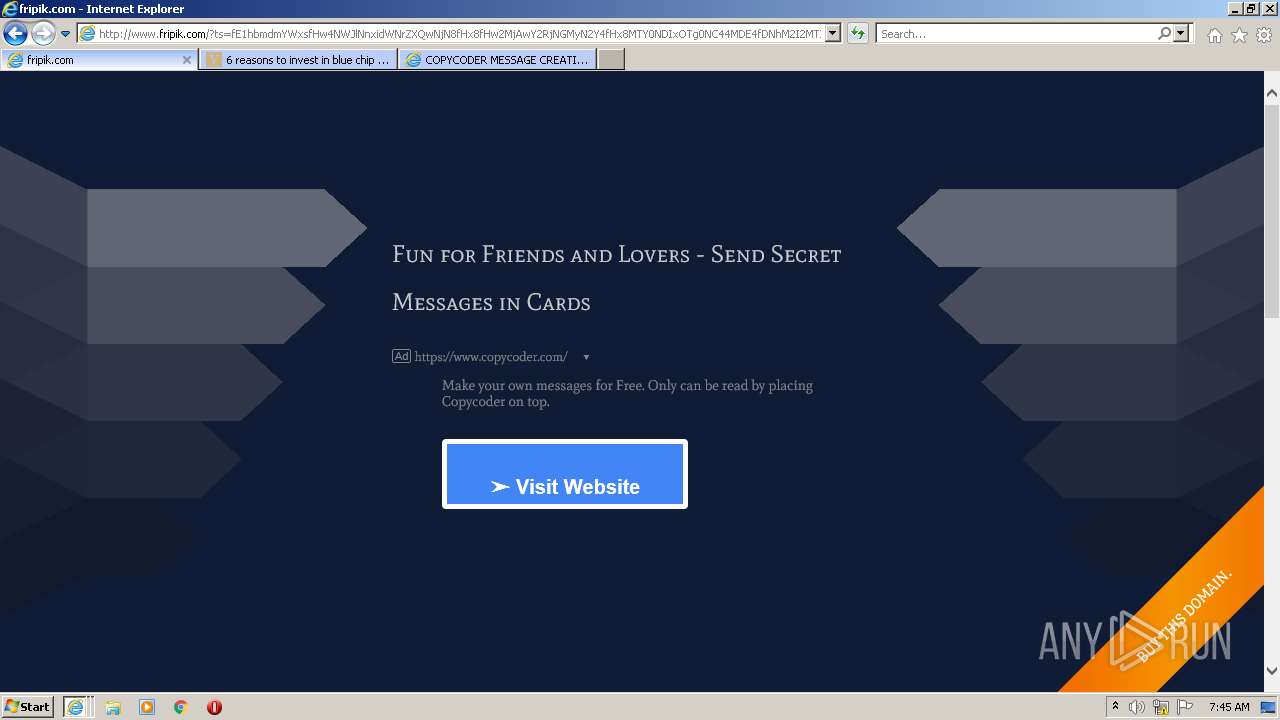Image resolution: width=1280 pixels, height=720 pixels.
Task: Click the scrollbar down arrow
Action: 1272,671
